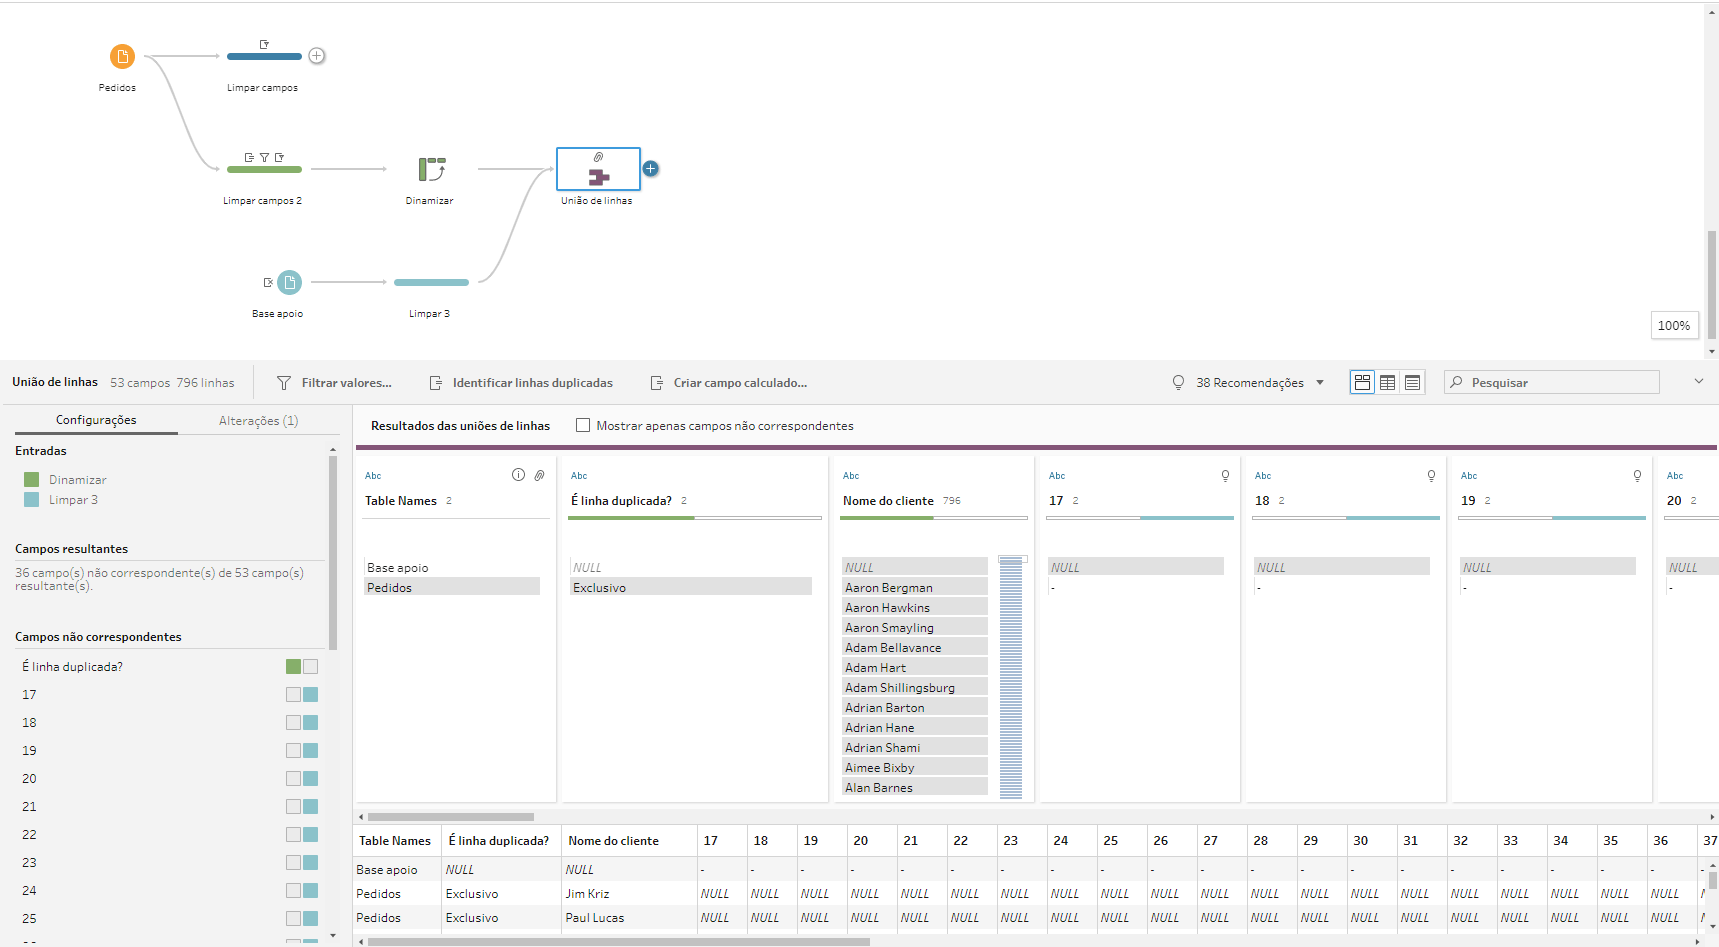The width and height of the screenshot is (1719, 947).
Task: Select the Dinamizar pivot step icon
Action: [431, 169]
